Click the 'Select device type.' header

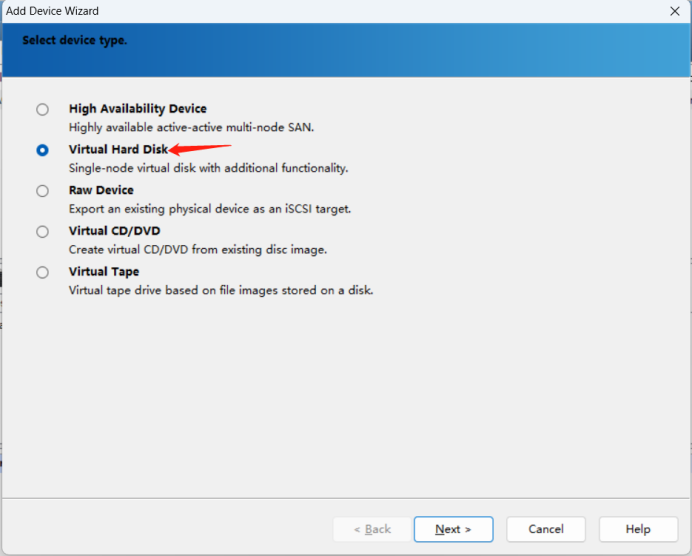(75, 40)
